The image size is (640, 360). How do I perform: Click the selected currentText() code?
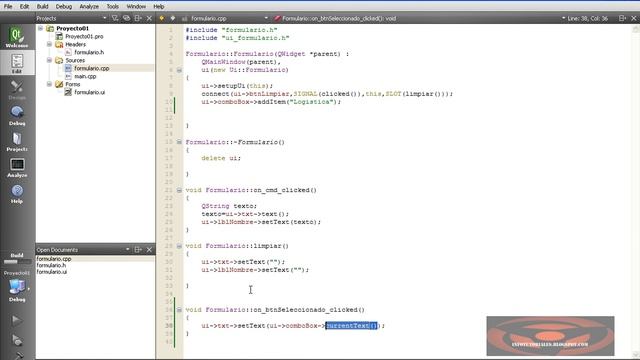pos(351,326)
